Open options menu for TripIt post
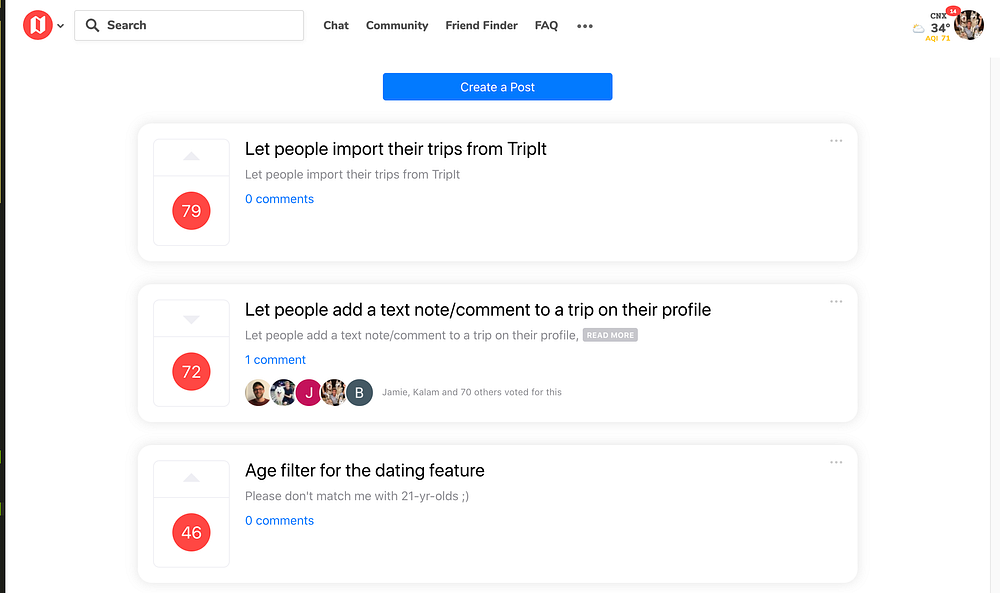 pyautogui.click(x=836, y=141)
